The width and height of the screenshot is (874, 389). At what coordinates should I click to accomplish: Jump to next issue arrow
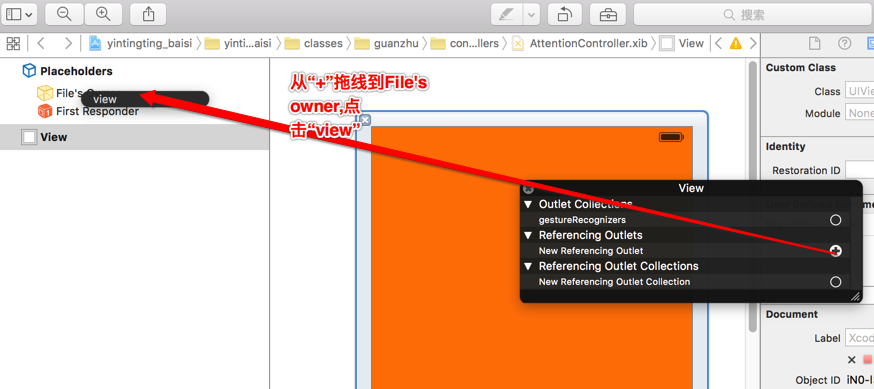point(753,43)
